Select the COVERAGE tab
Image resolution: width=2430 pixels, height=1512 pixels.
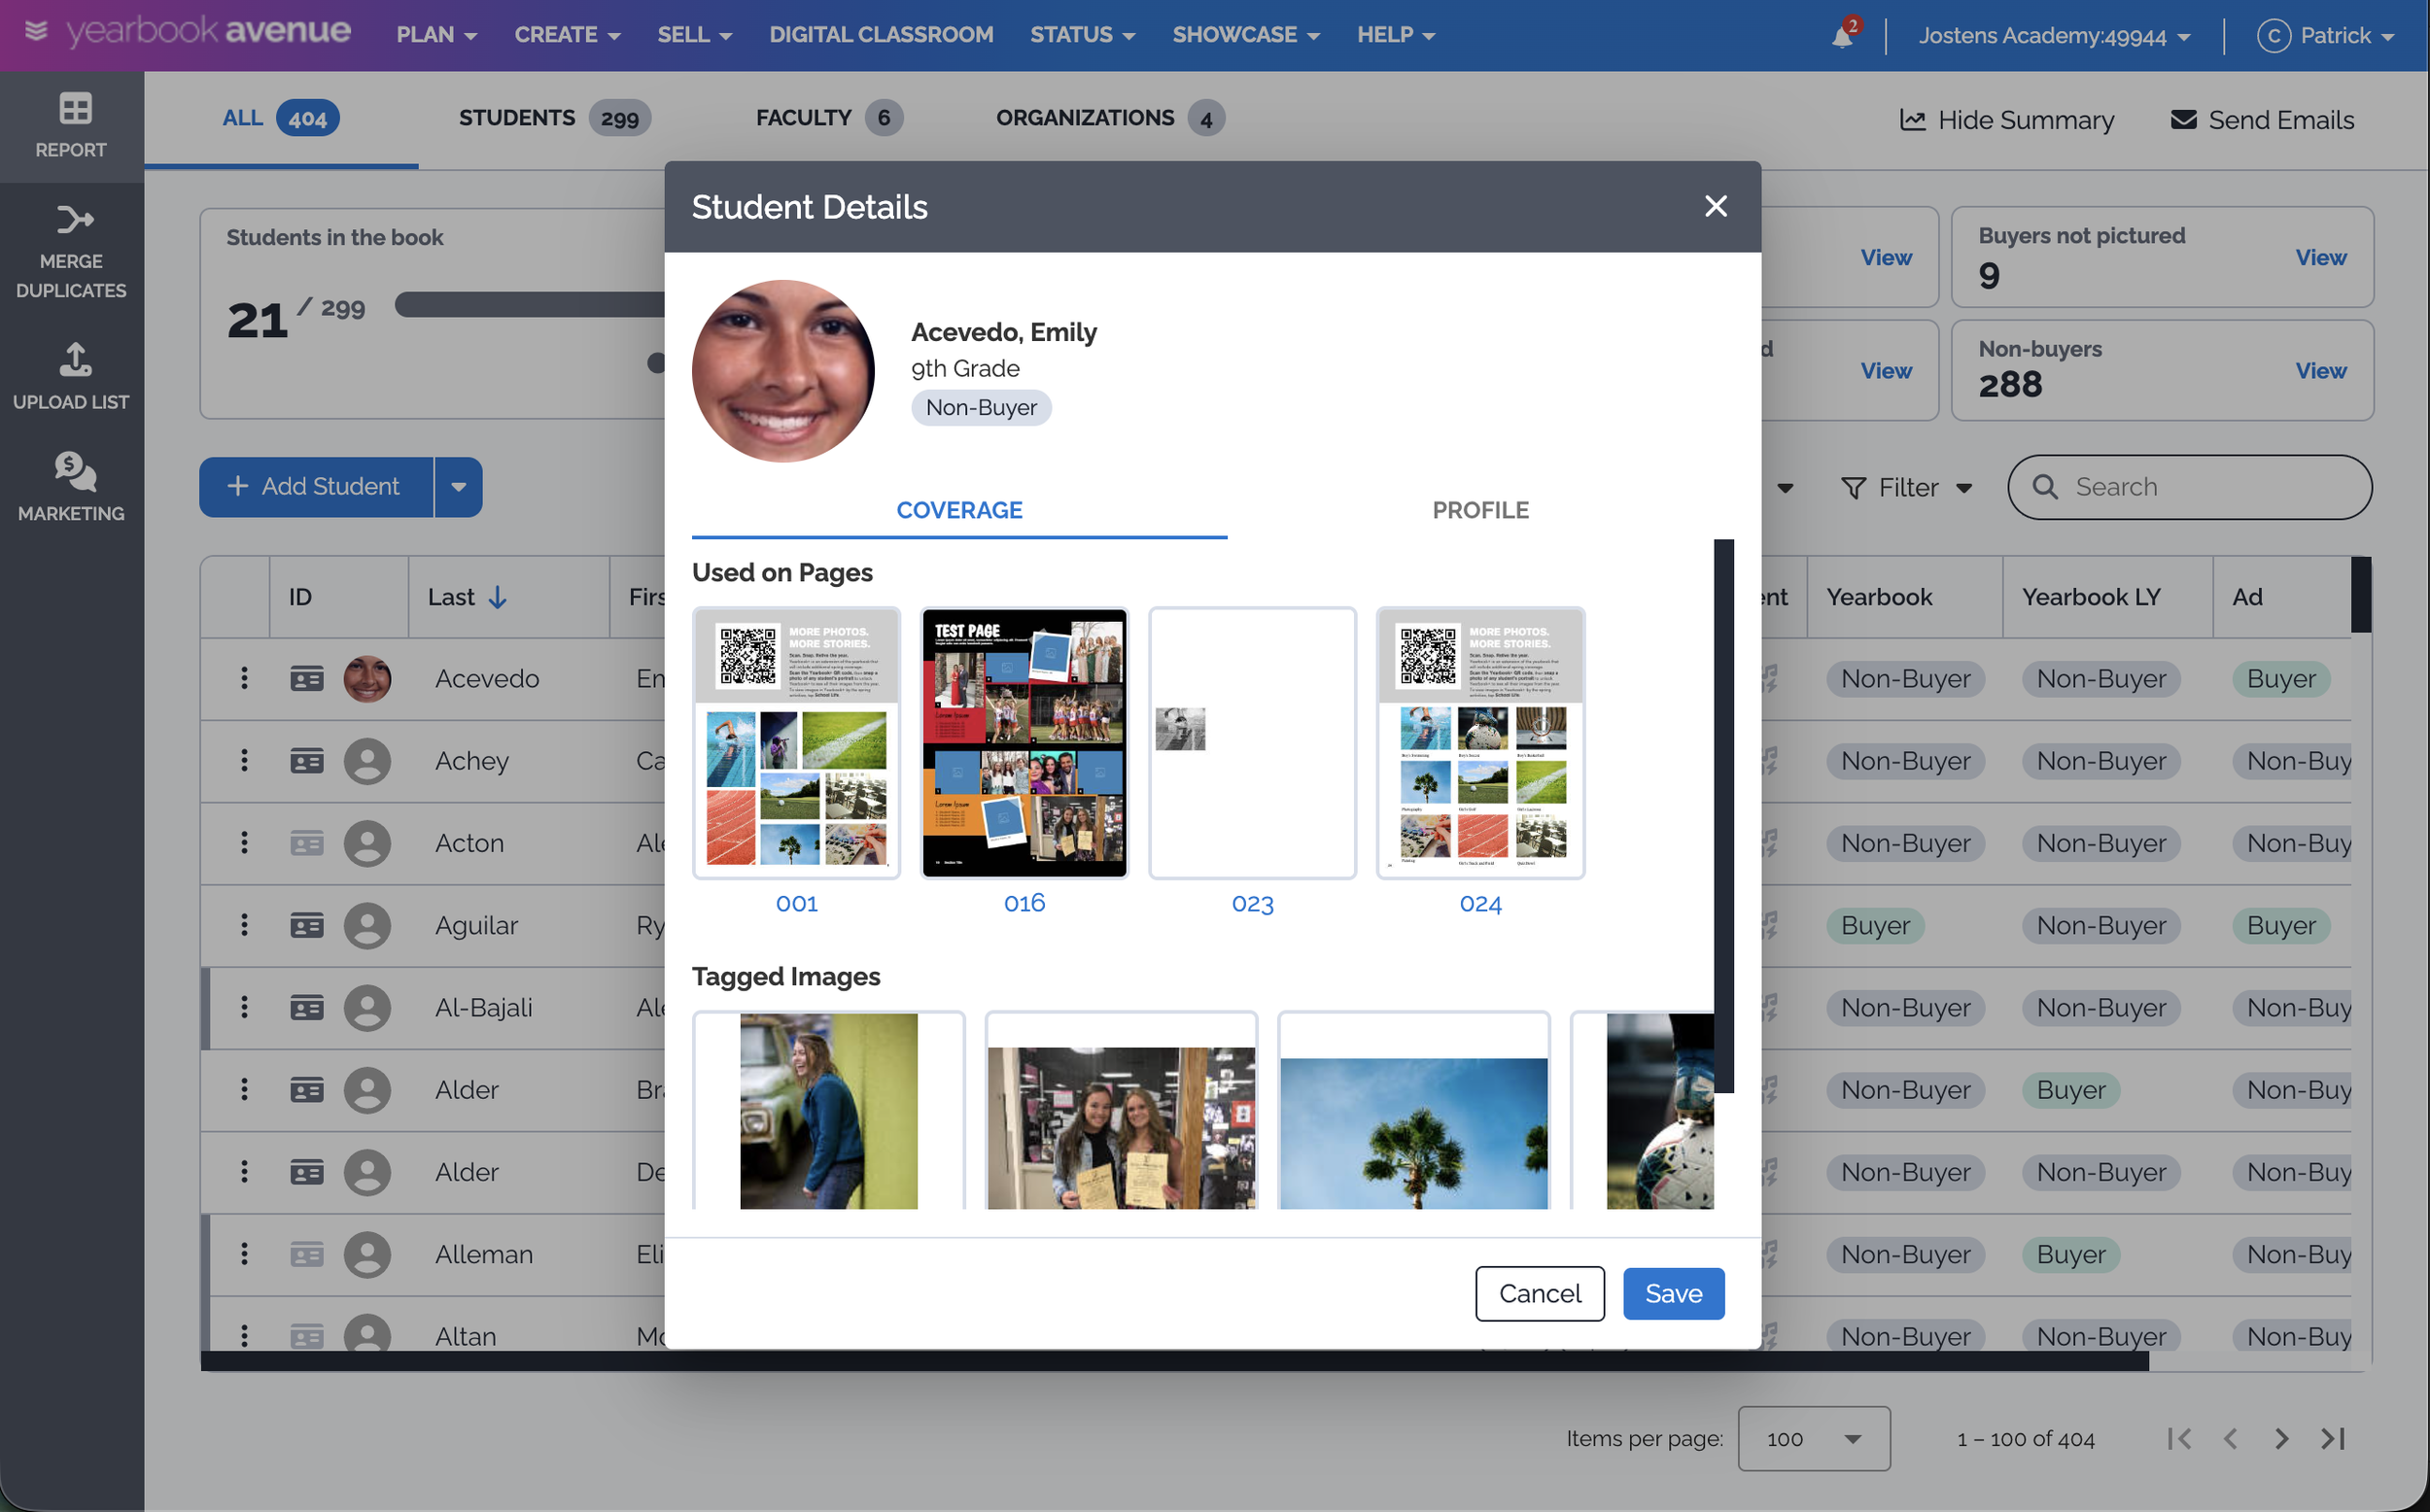pyautogui.click(x=959, y=510)
